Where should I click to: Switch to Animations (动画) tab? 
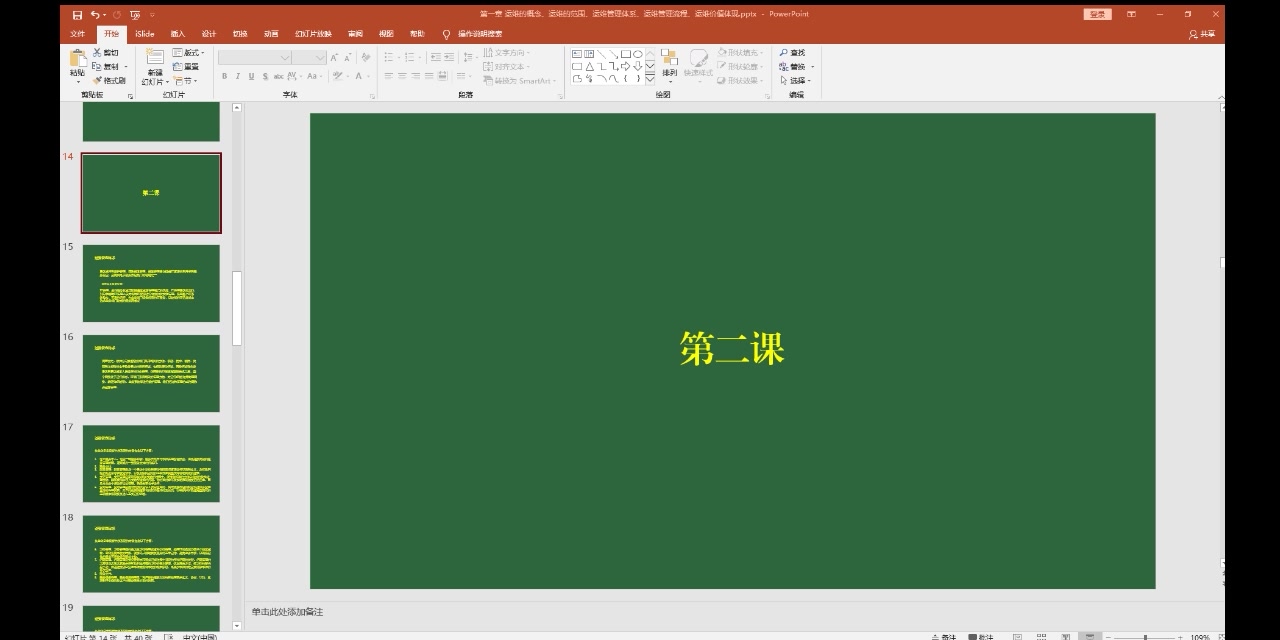tap(271, 34)
